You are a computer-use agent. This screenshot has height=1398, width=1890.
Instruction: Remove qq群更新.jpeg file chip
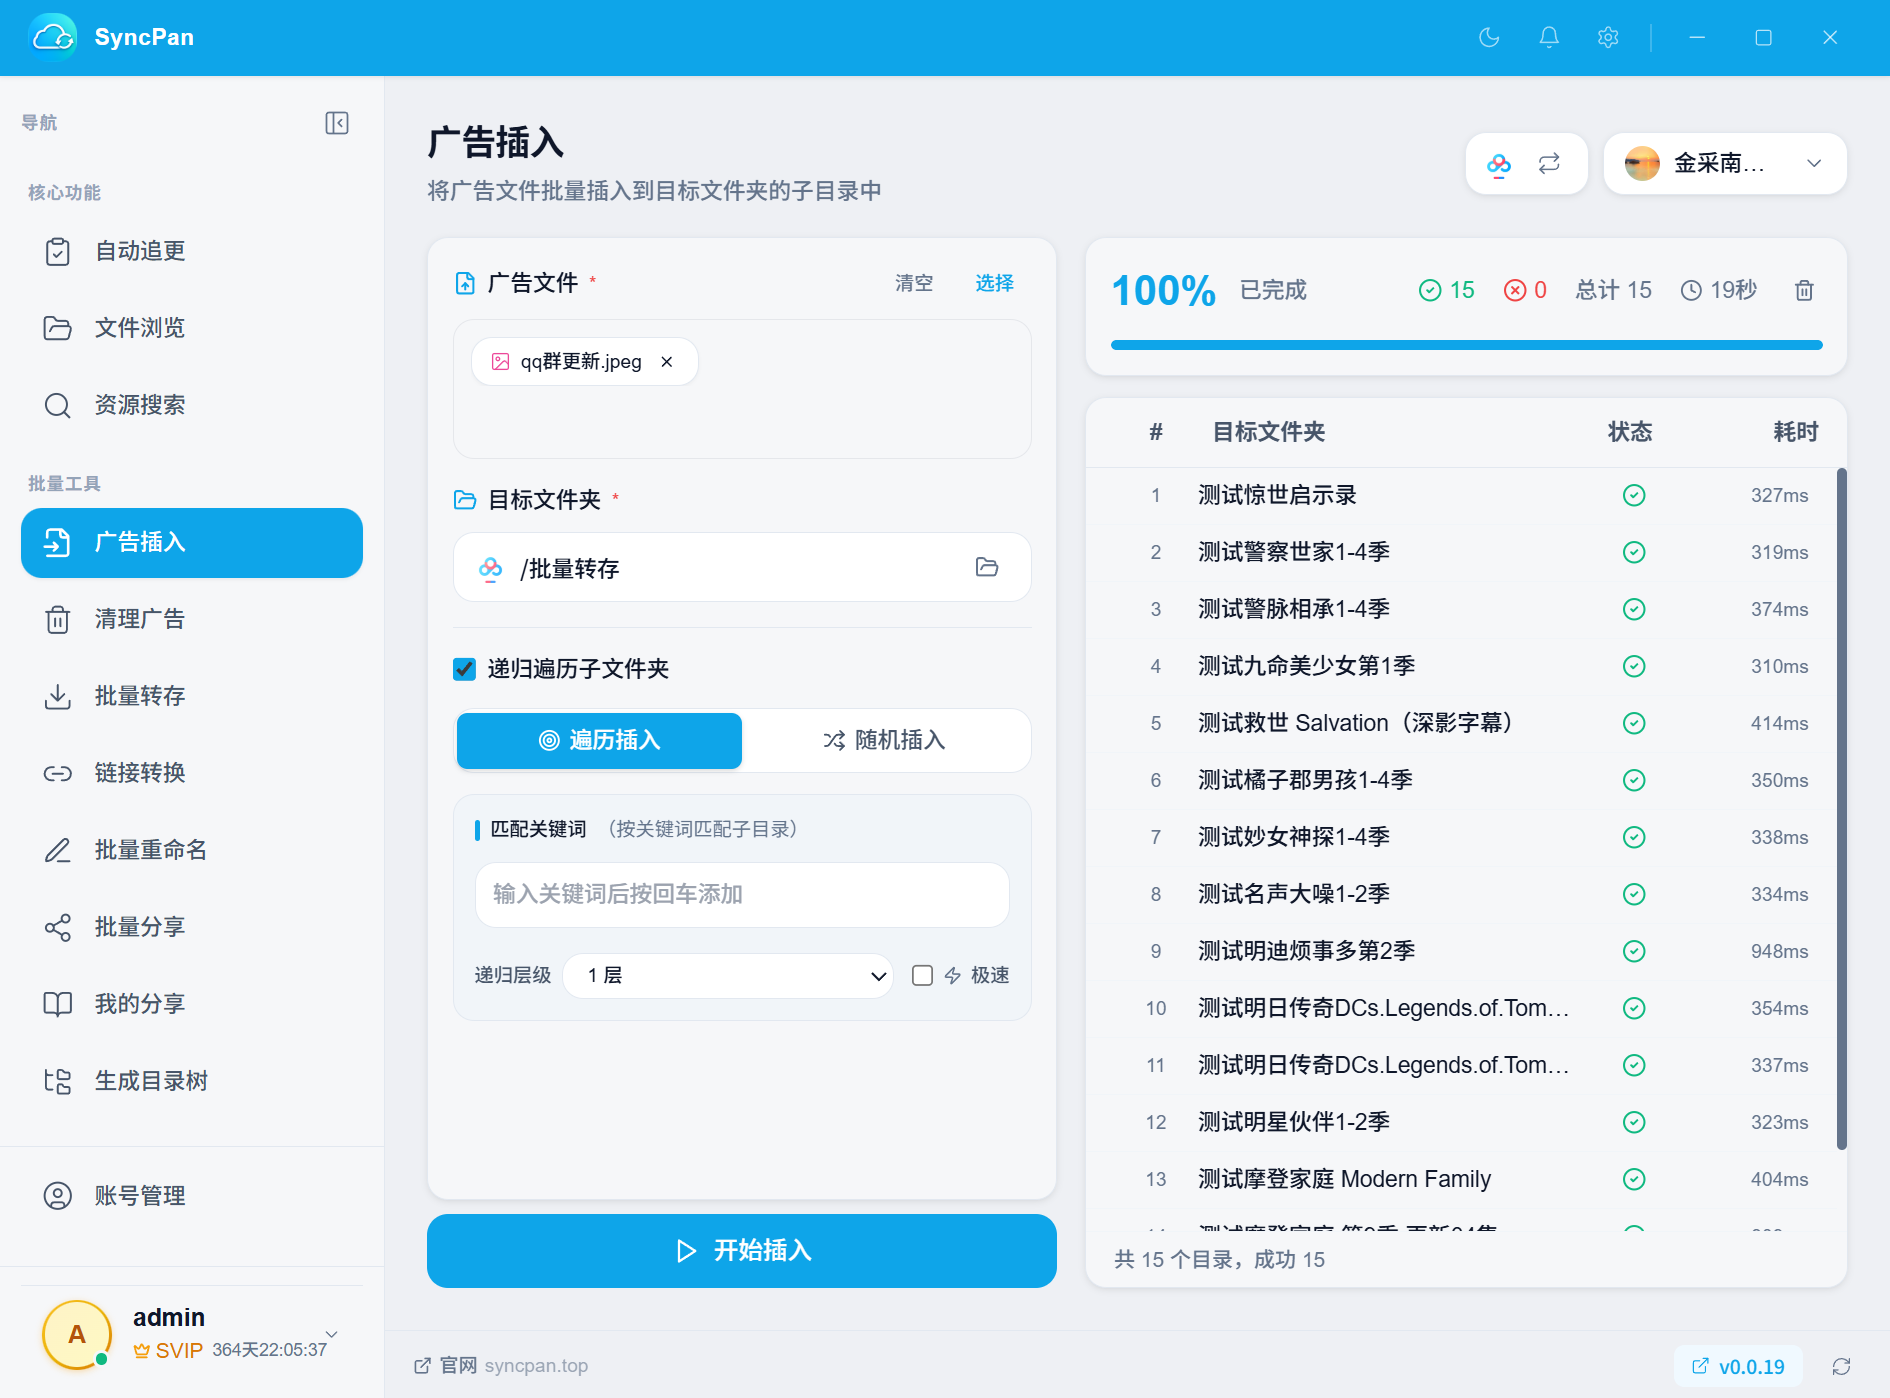667,361
